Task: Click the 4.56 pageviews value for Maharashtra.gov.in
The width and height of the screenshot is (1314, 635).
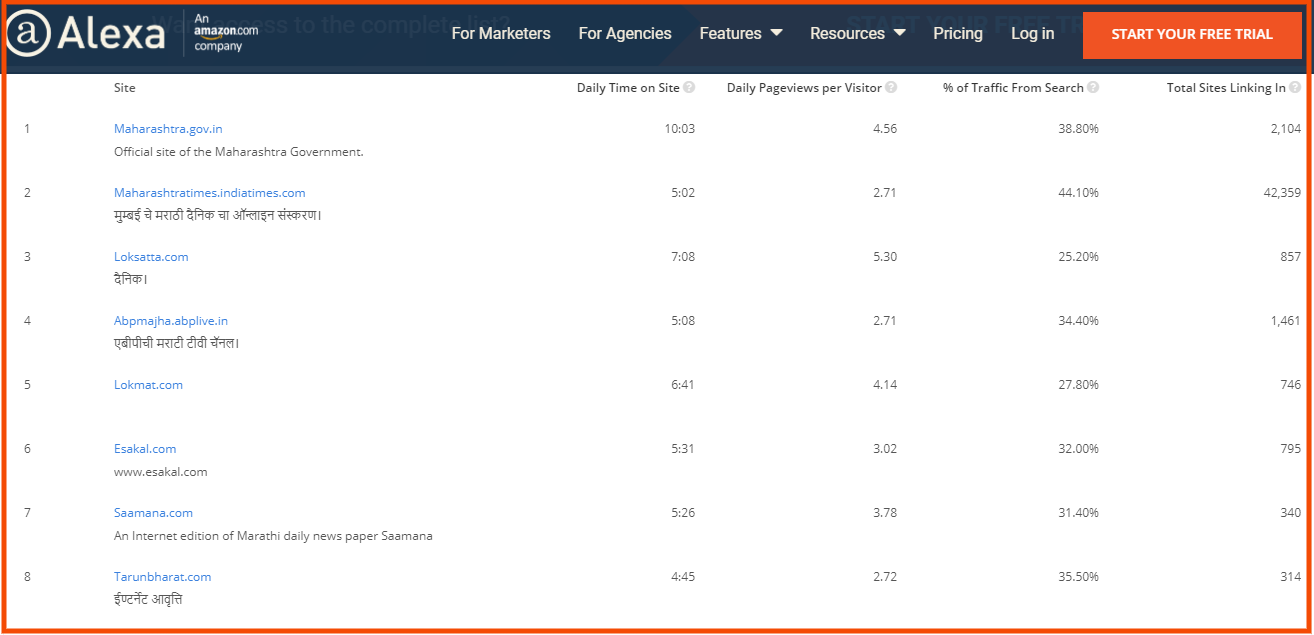Action: click(x=885, y=129)
